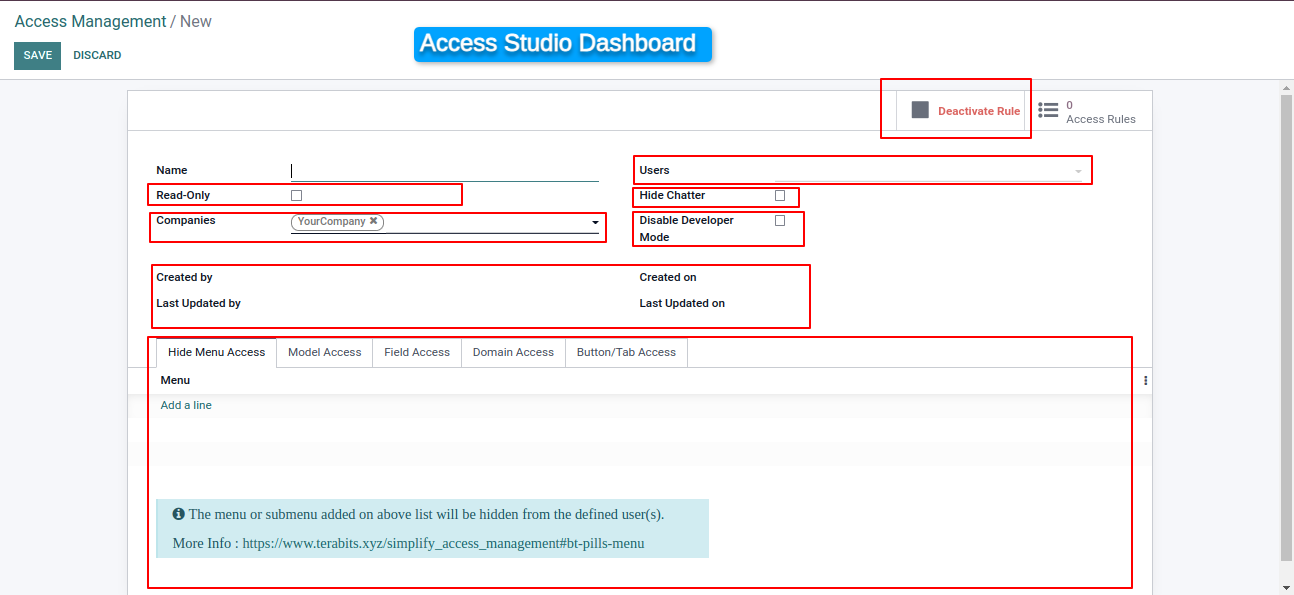Focus the Name input field
This screenshot has width=1294, height=595.
(444, 171)
